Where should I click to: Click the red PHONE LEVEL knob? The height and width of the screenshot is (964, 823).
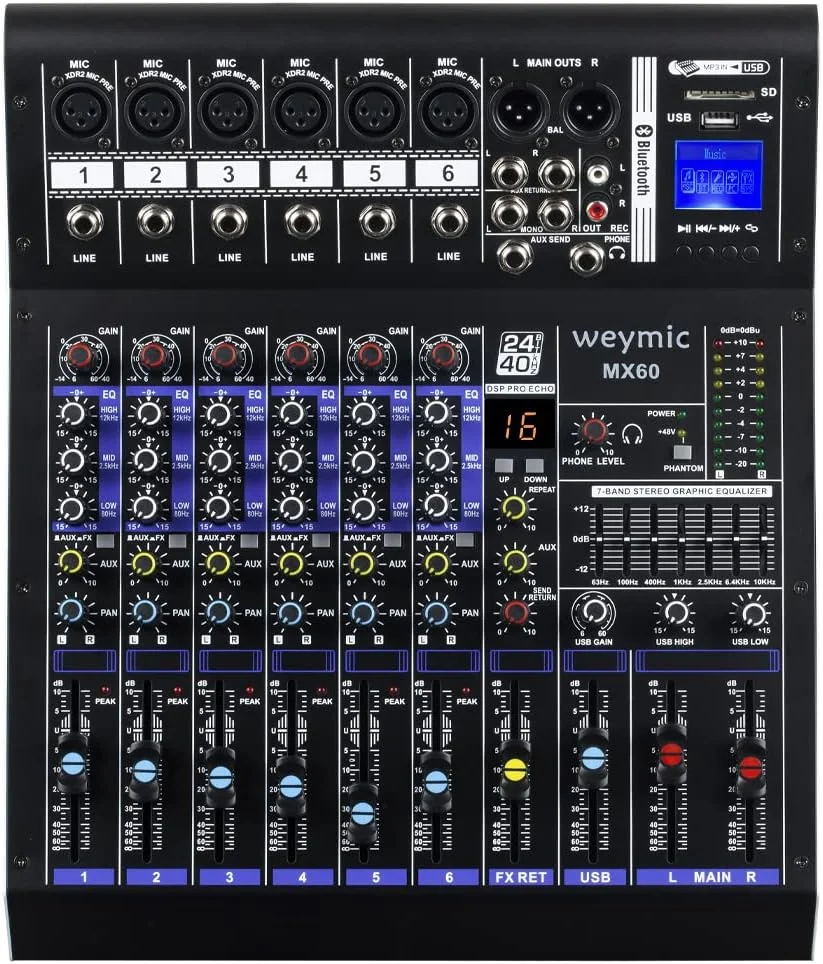coord(594,432)
